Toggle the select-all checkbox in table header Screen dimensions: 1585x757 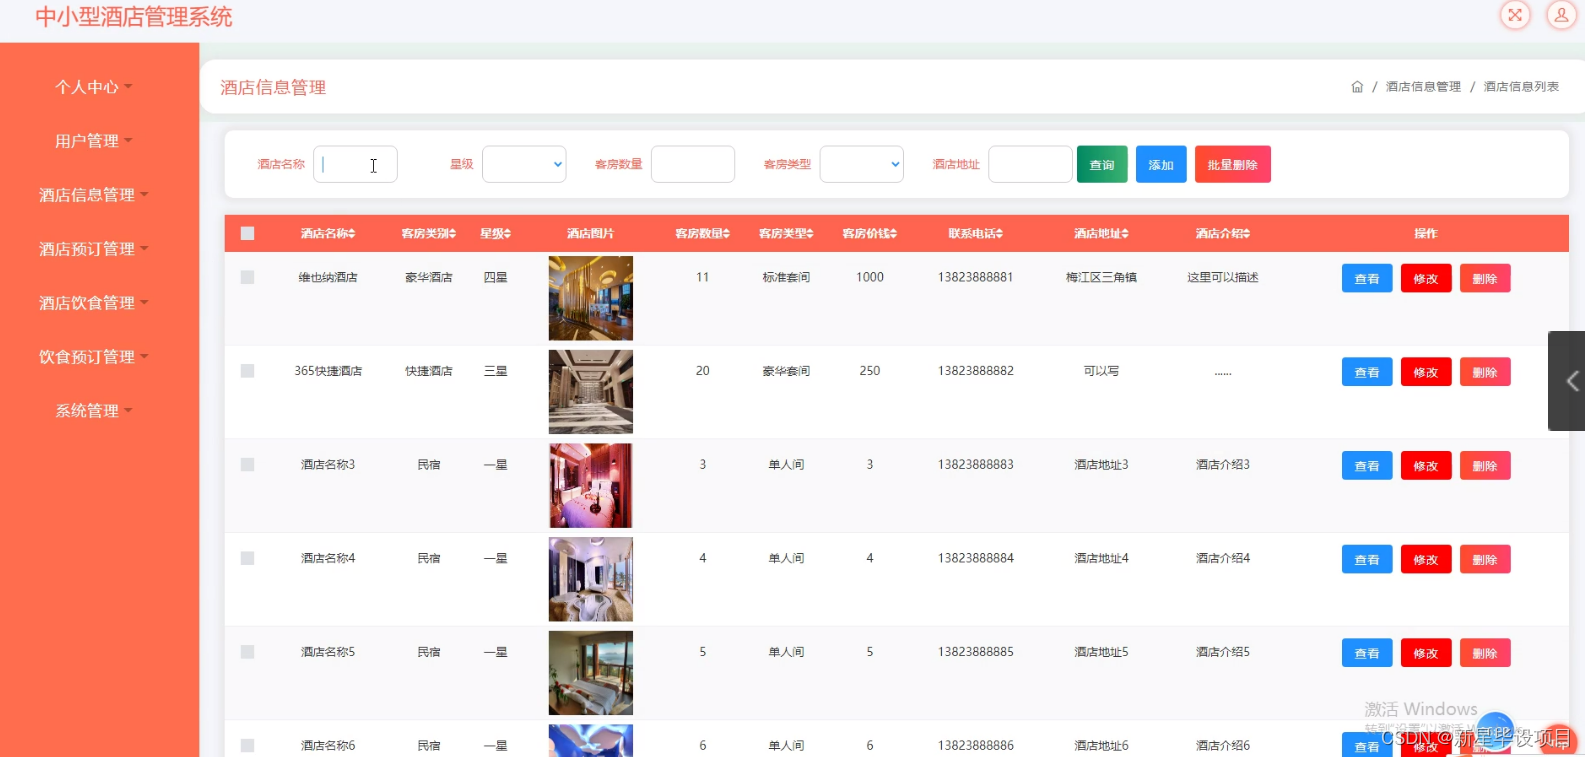tap(247, 233)
